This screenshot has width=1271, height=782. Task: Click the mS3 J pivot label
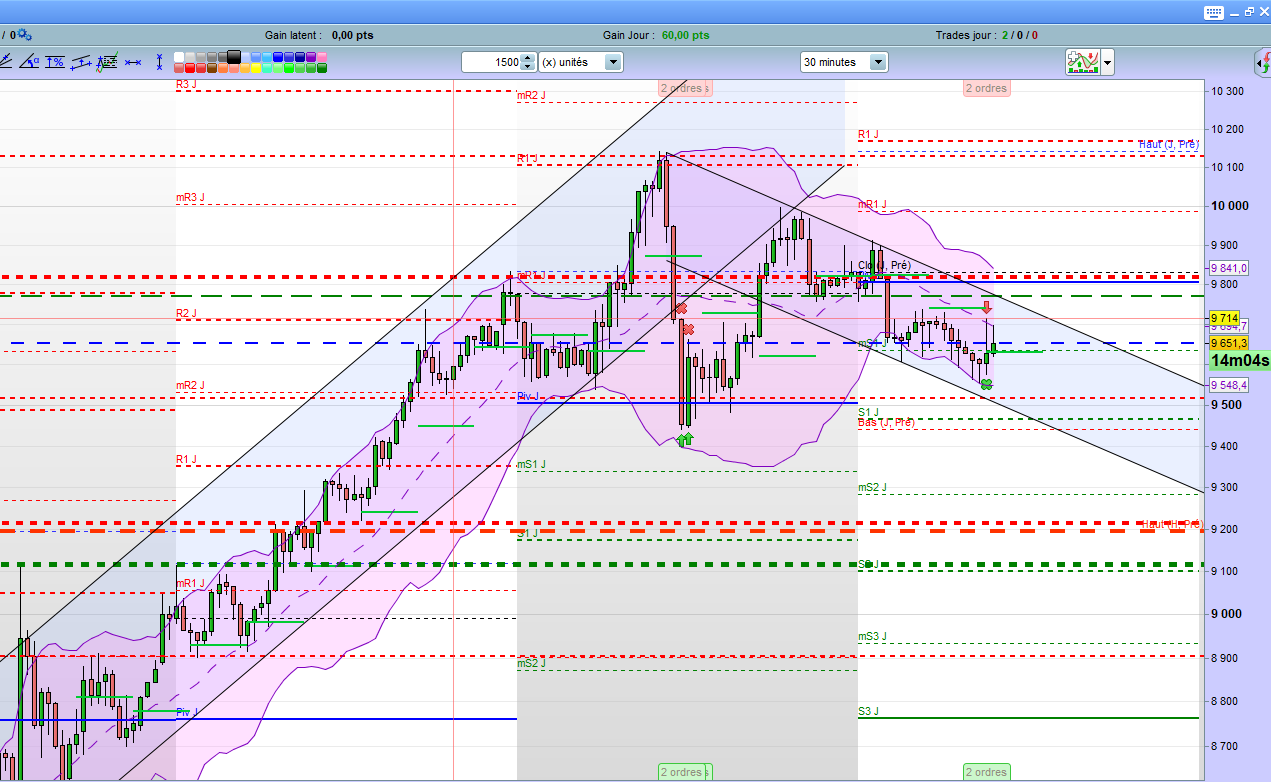click(x=872, y=636)
